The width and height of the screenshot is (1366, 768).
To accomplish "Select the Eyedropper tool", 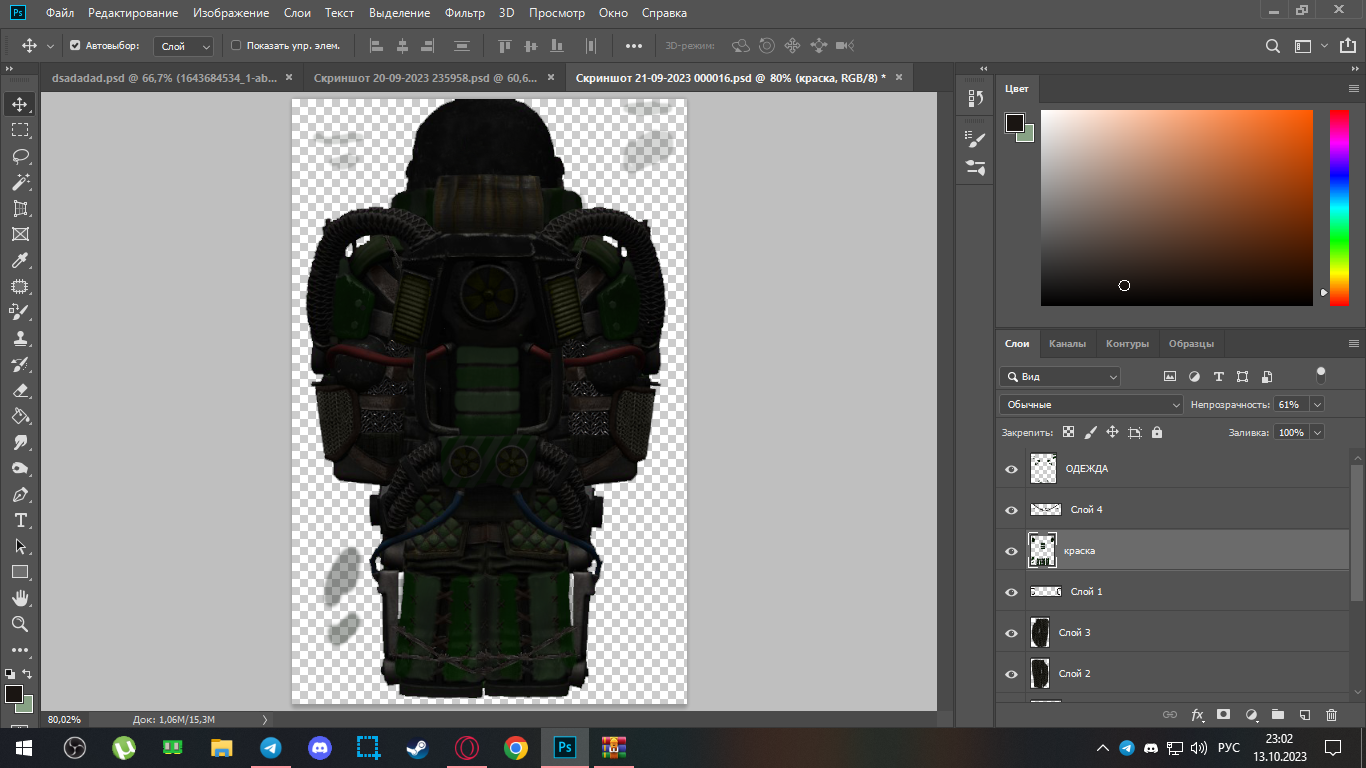I will pos(20,260).
